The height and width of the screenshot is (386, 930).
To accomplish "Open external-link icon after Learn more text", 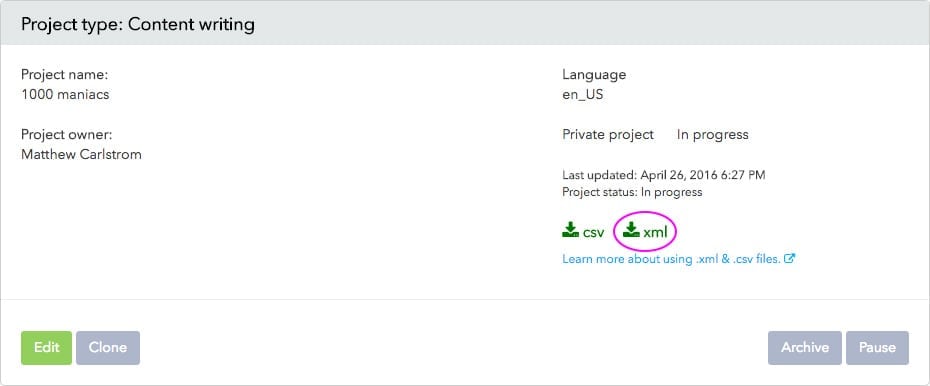I will pyautogui.click(x=789, y=259).
